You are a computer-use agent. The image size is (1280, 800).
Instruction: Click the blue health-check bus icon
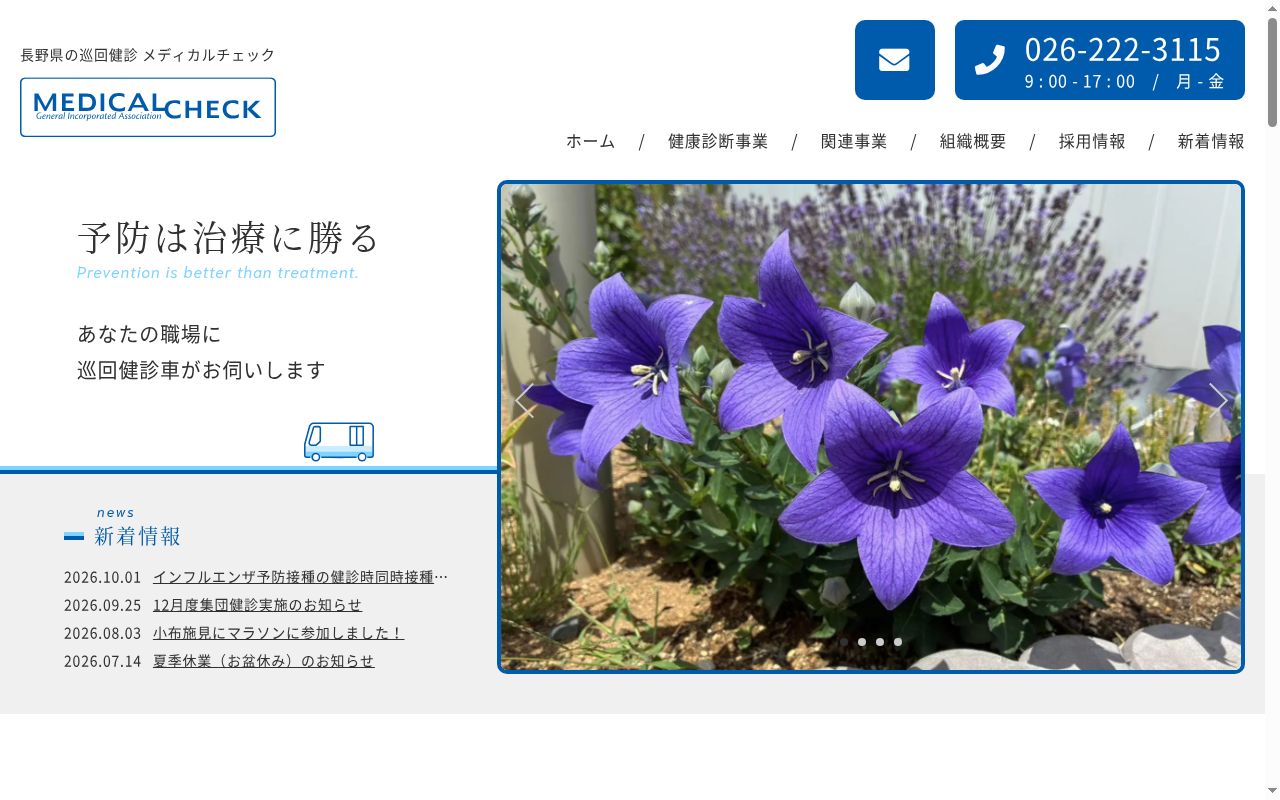click(339, 441)
